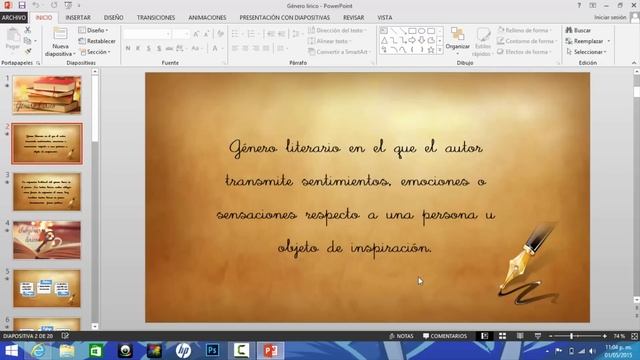Select the rectangle shape in the shapes gallery

coord(412,31)
